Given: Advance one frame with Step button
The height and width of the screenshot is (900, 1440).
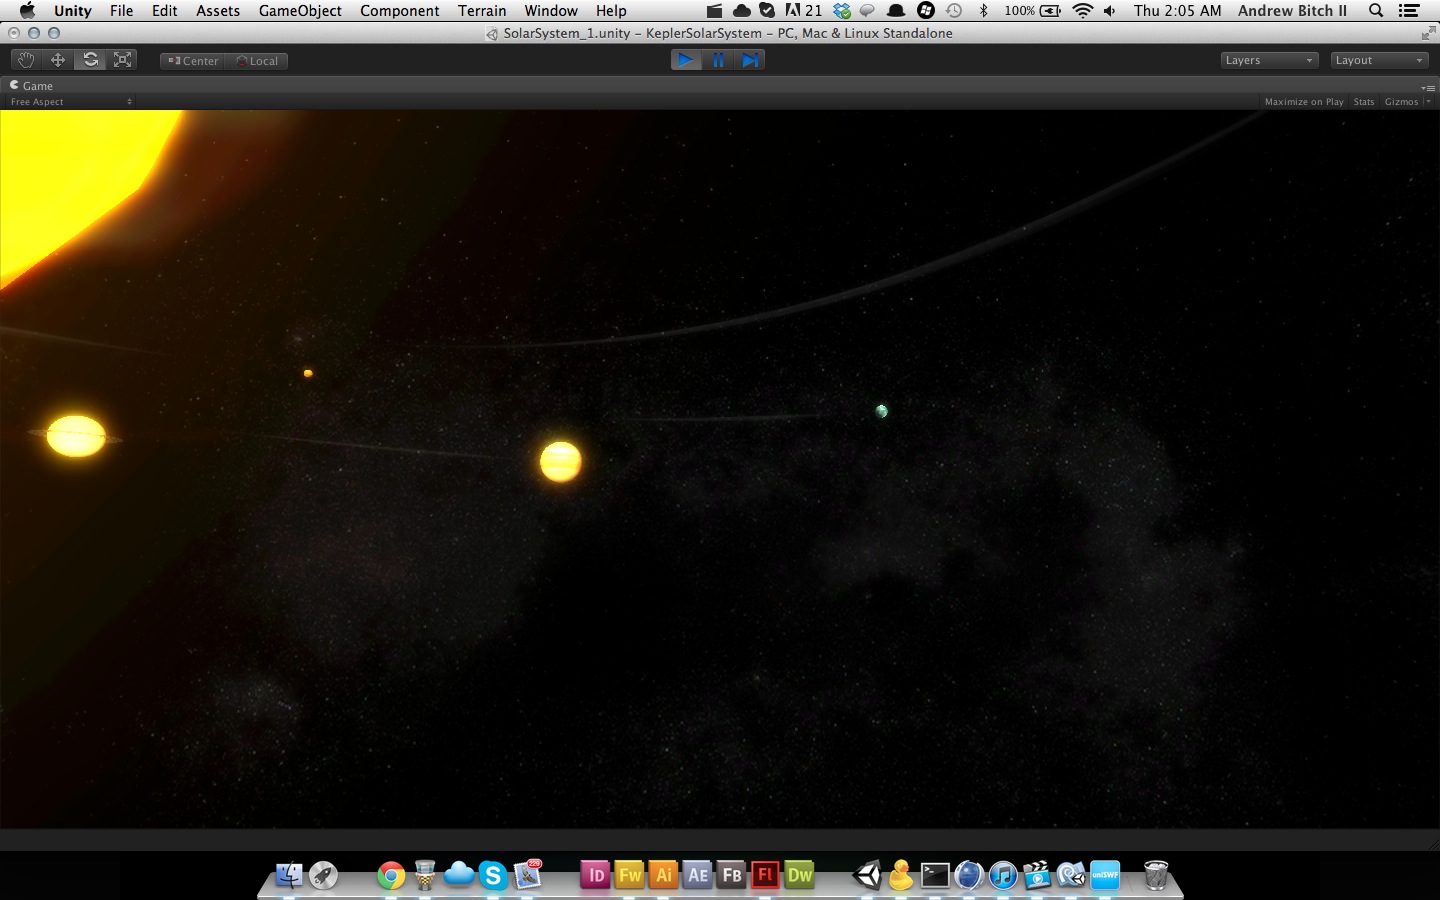Looking at the screenshot, I should pyautogui.click(x=750, y=60).
